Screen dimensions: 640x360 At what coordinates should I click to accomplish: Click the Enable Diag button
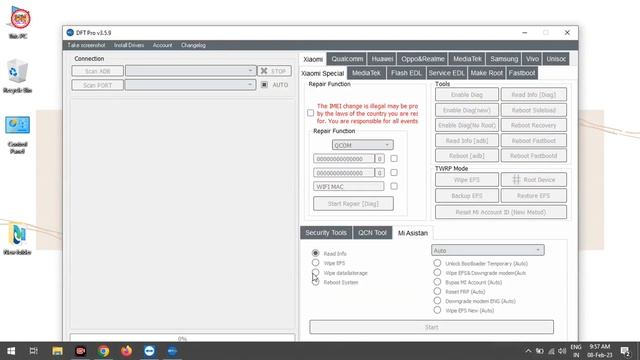click(467, 94)
